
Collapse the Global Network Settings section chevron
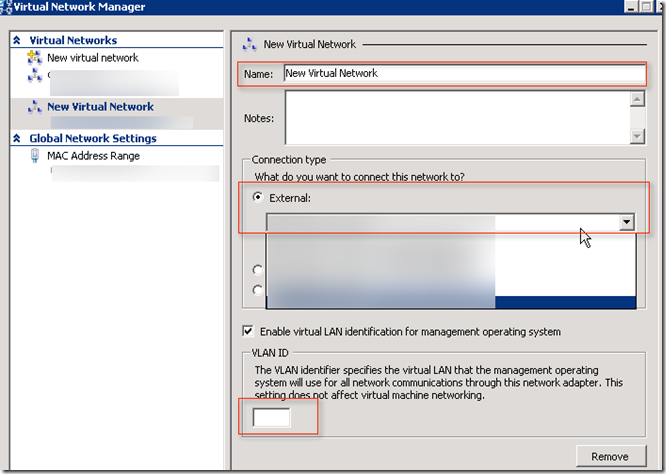pyautogui.click(x=17, y=139)
